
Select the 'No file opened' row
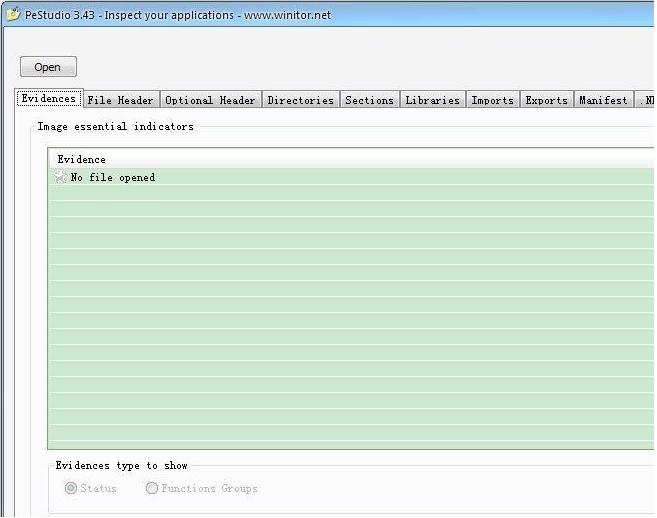[x=351, y=177]
